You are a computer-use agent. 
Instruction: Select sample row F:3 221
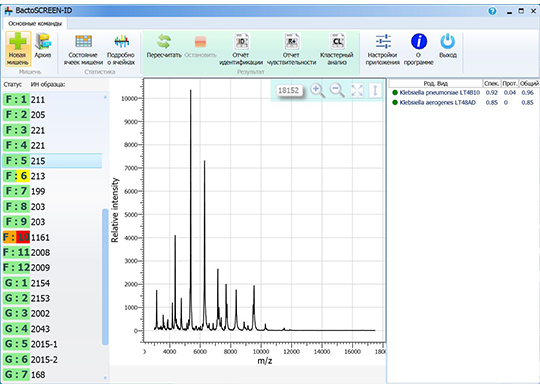coord(52,130)
